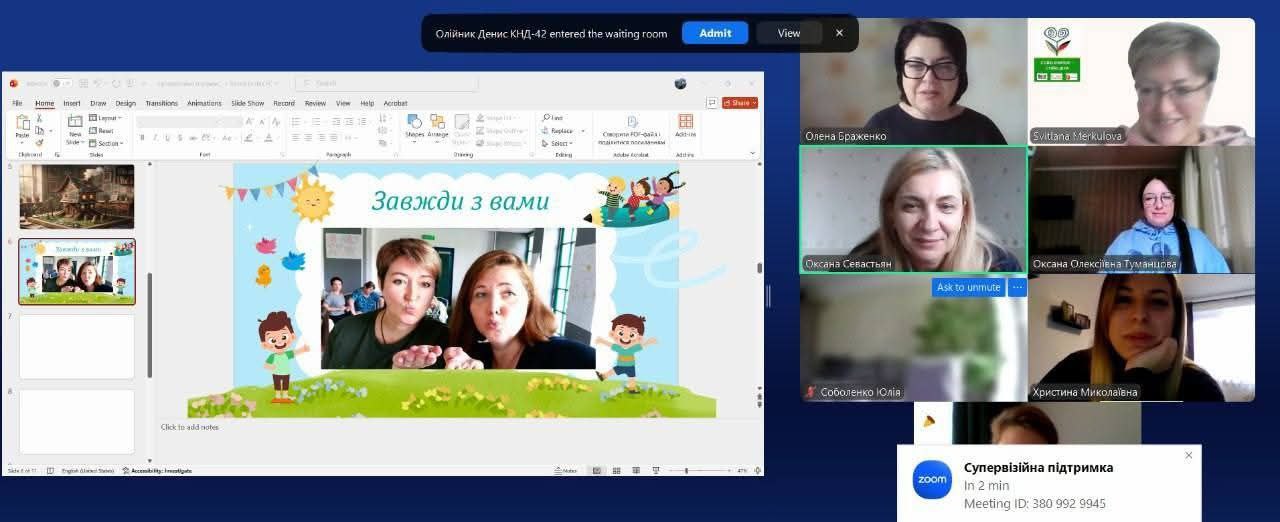Screen dimensions: 1280x522
Task: Switch to Slide Sorter view in status bar
Action: point(615,470)
